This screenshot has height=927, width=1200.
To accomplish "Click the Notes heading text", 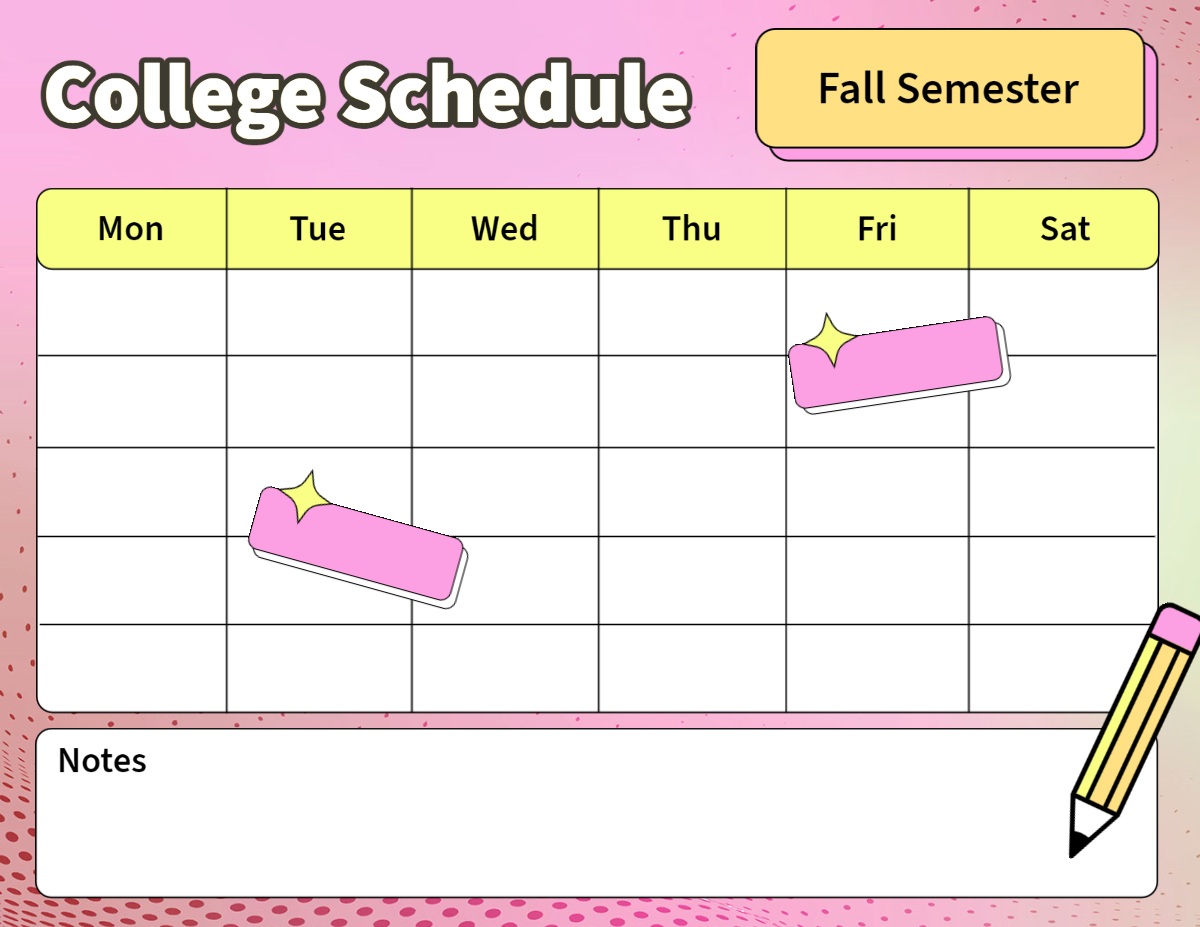I will [102, 761].
